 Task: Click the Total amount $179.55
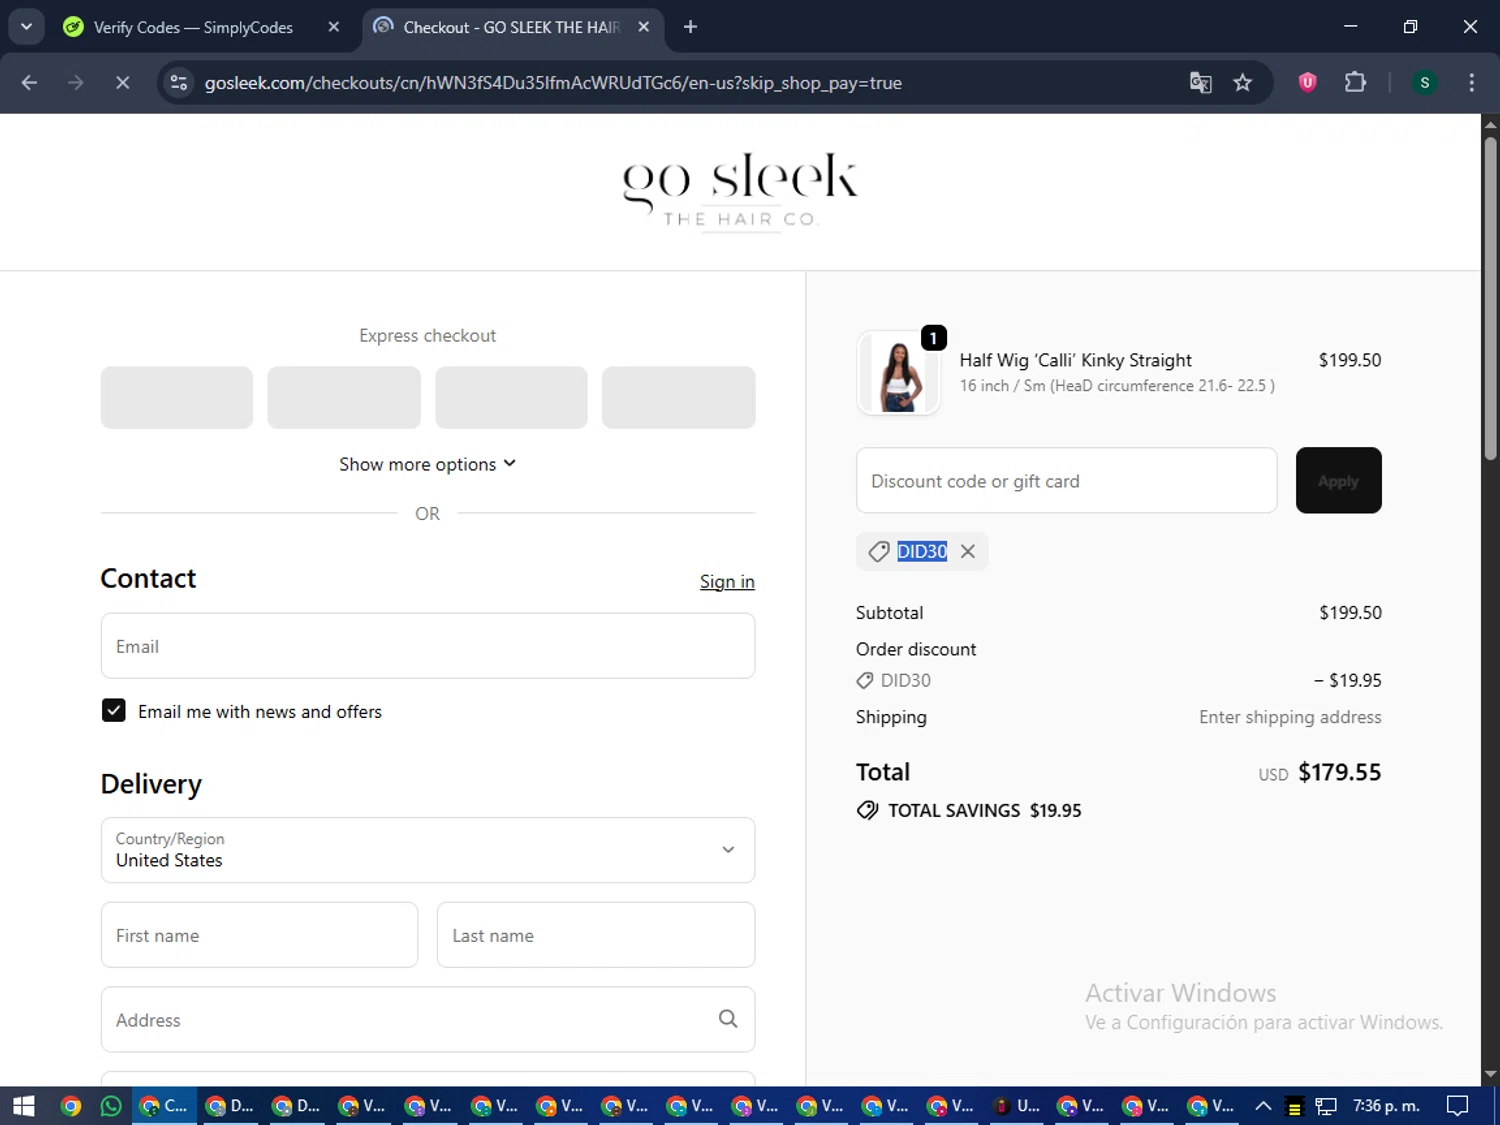tap(1340, 772)
